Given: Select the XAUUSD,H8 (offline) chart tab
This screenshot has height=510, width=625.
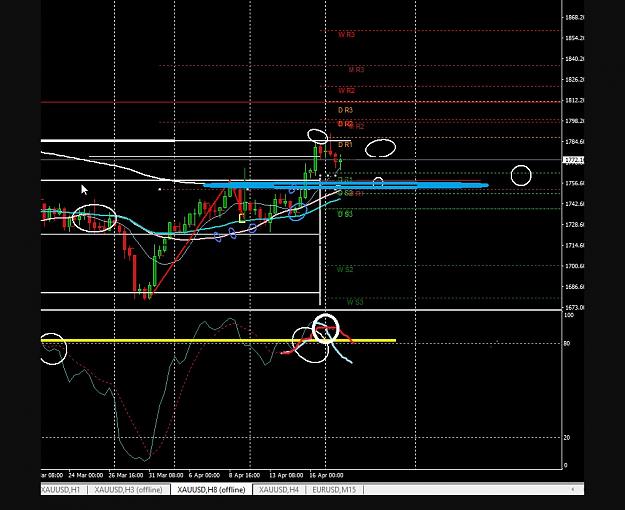Looking at the screenshot, I should 211,489.
